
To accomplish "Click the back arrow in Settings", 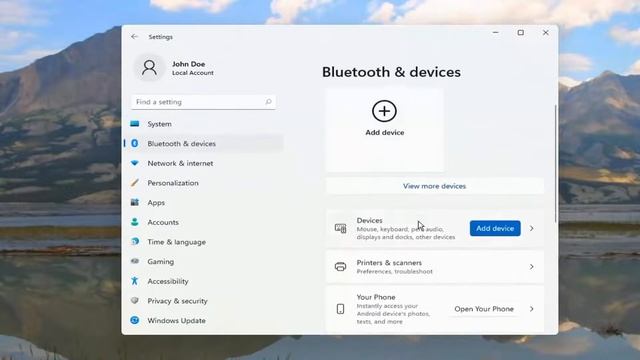I will point(134,37).
